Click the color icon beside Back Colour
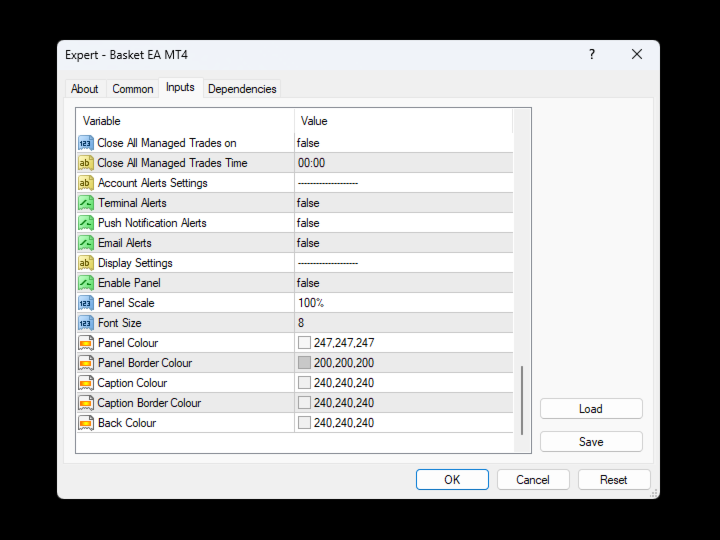Image resolution: width=720 pixels, height=540 pixels. (x=86, y=423)
